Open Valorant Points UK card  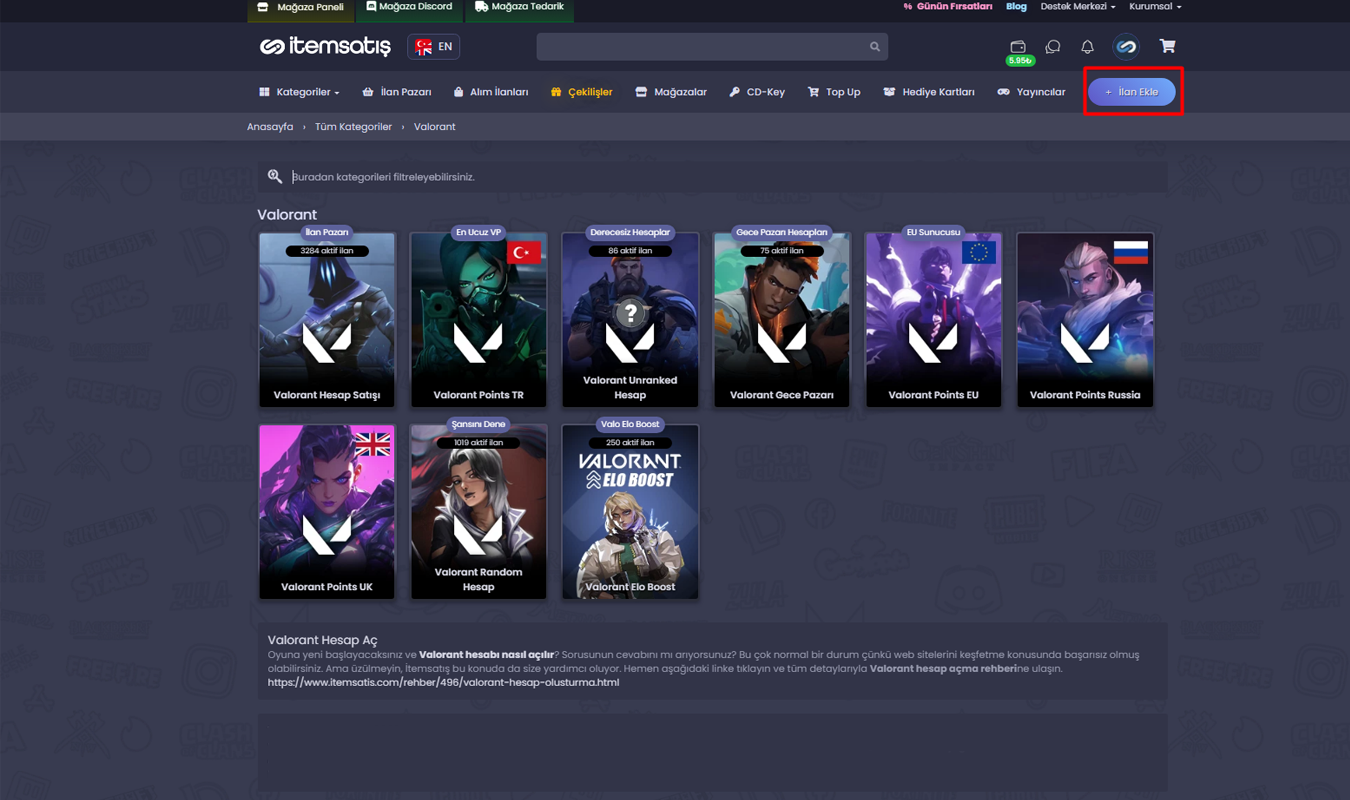tap(327, 512)
